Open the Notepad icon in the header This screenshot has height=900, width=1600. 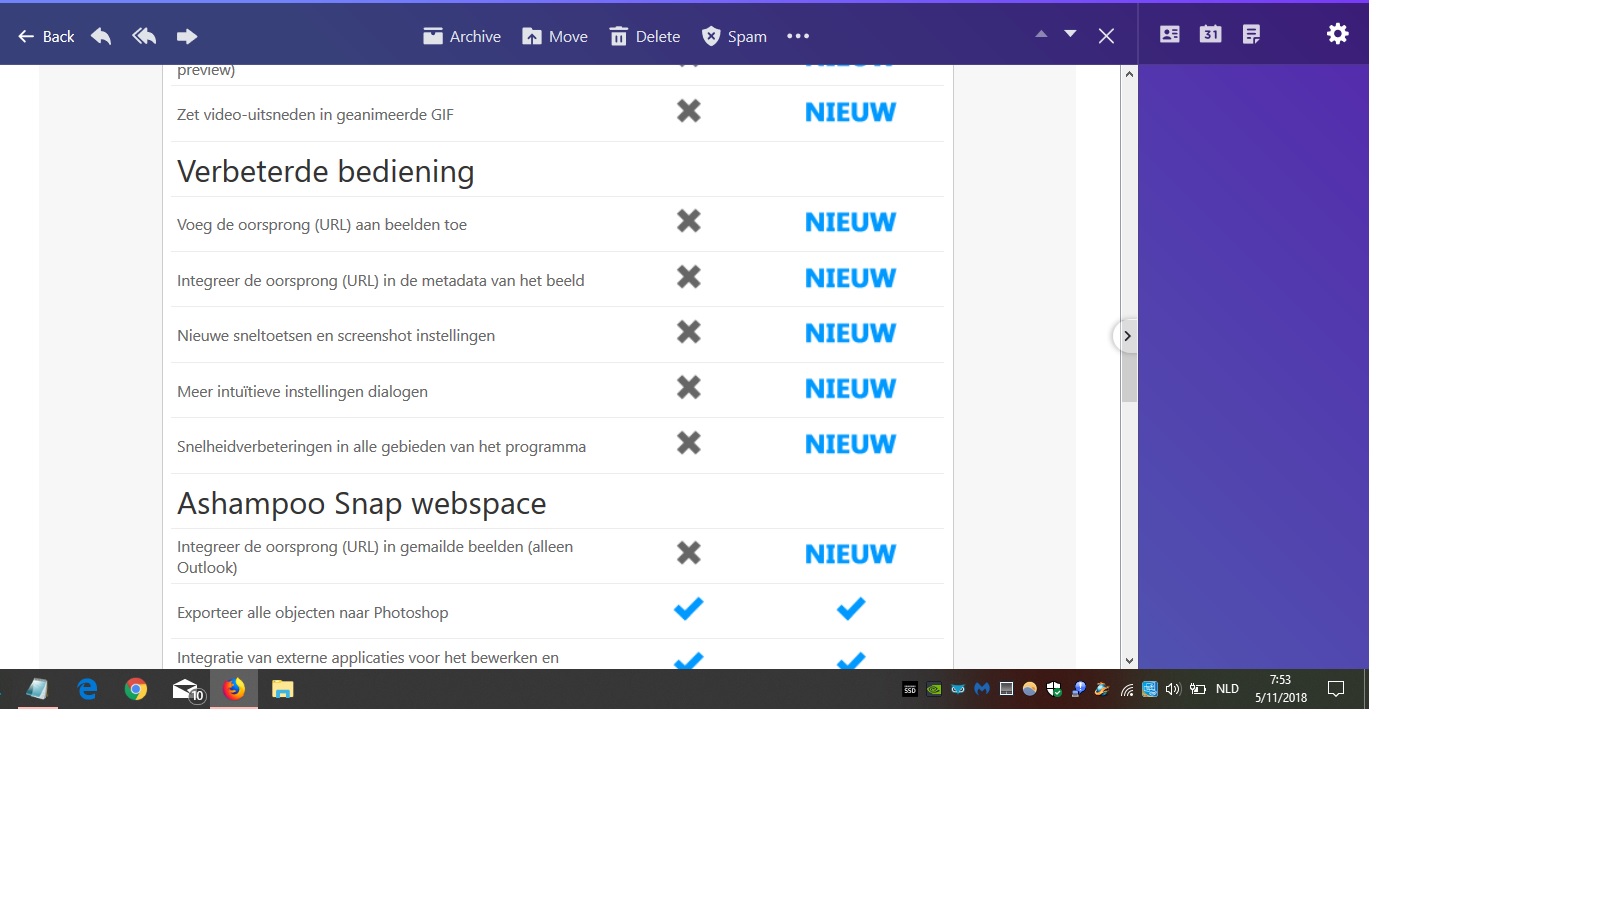point(1251,34)
